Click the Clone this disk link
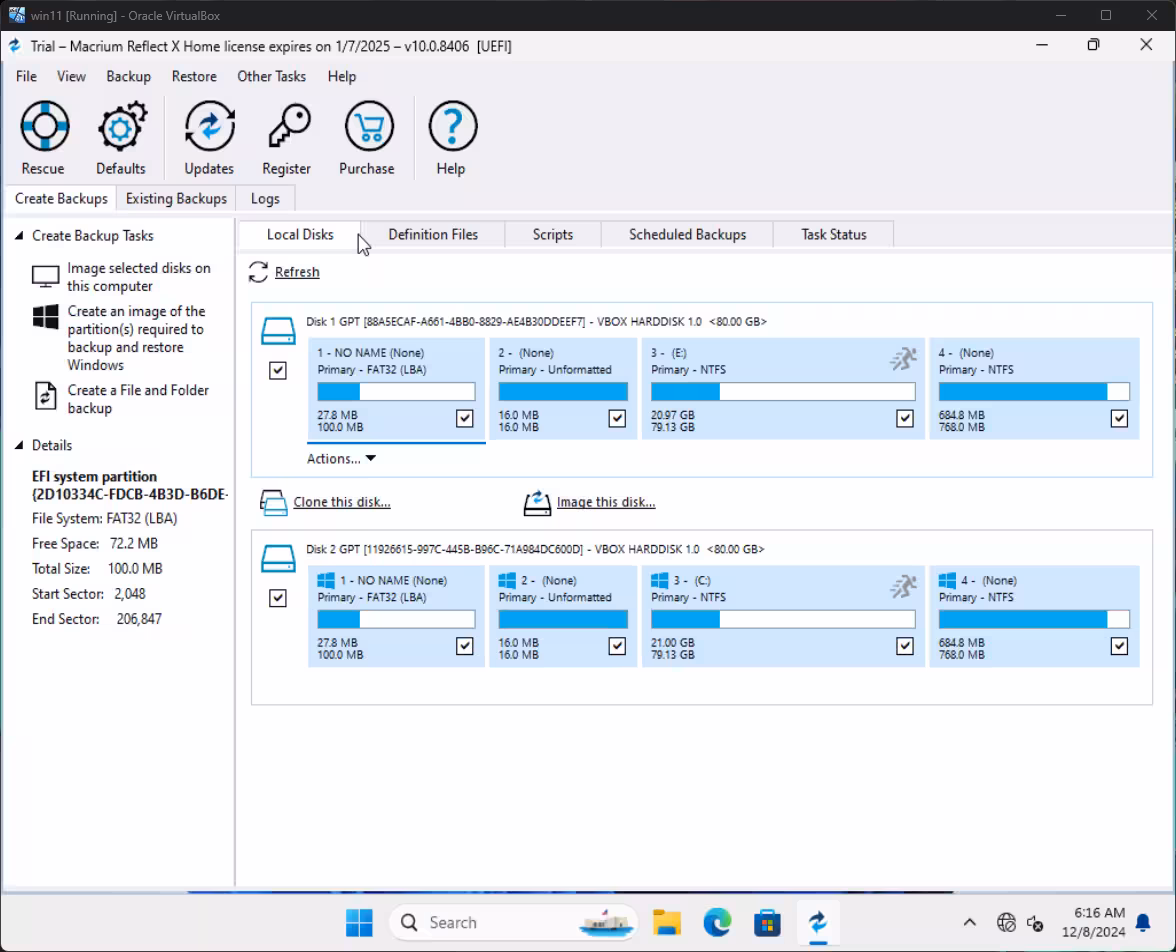The width and height of the screenshot is (1176, 952). [x=342, y=502]
